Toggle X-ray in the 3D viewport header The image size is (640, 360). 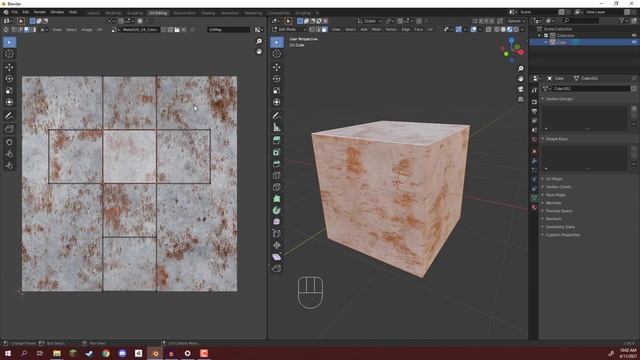489,29
